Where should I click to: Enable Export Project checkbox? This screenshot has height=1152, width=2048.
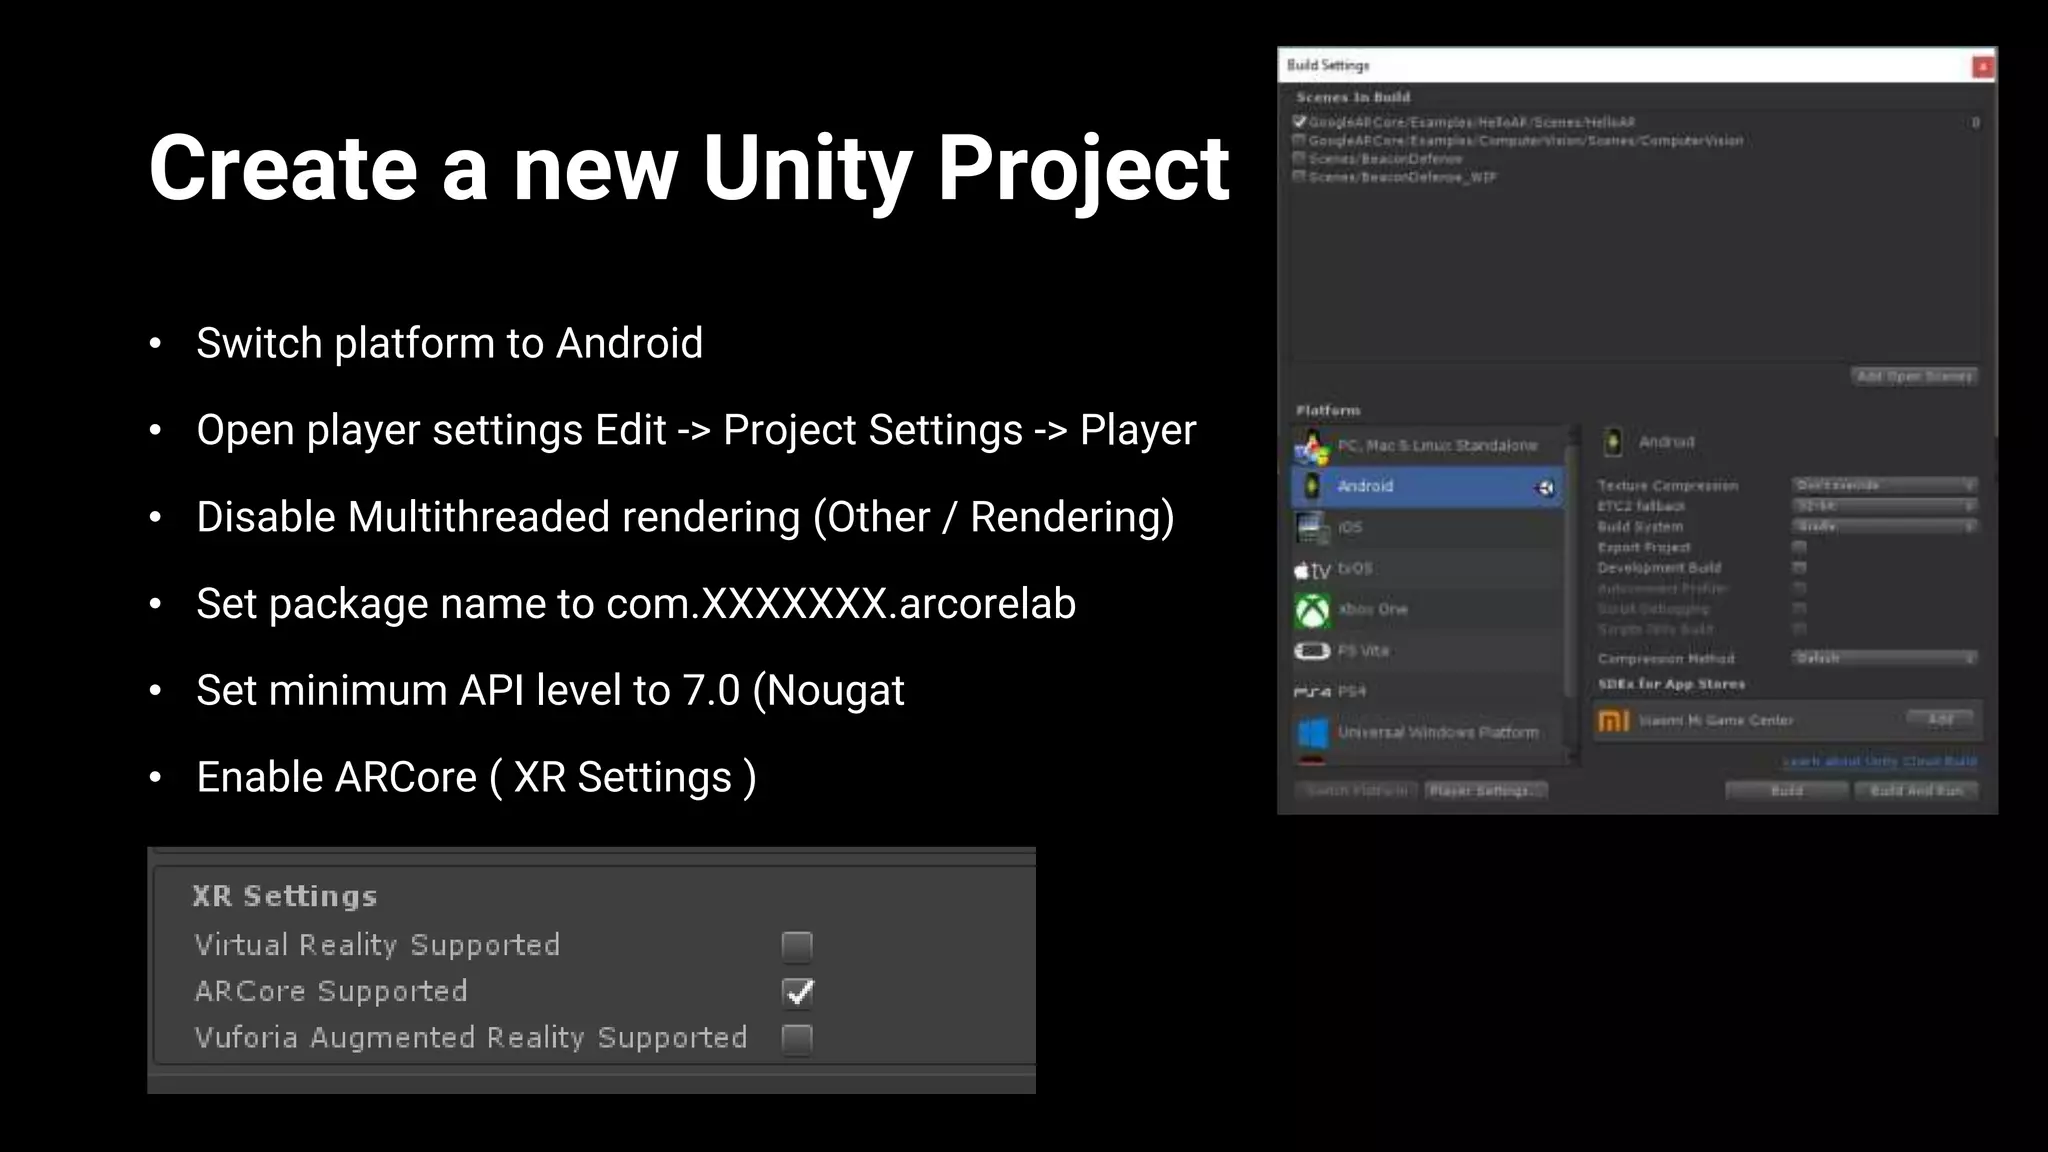click(1799, 547)
